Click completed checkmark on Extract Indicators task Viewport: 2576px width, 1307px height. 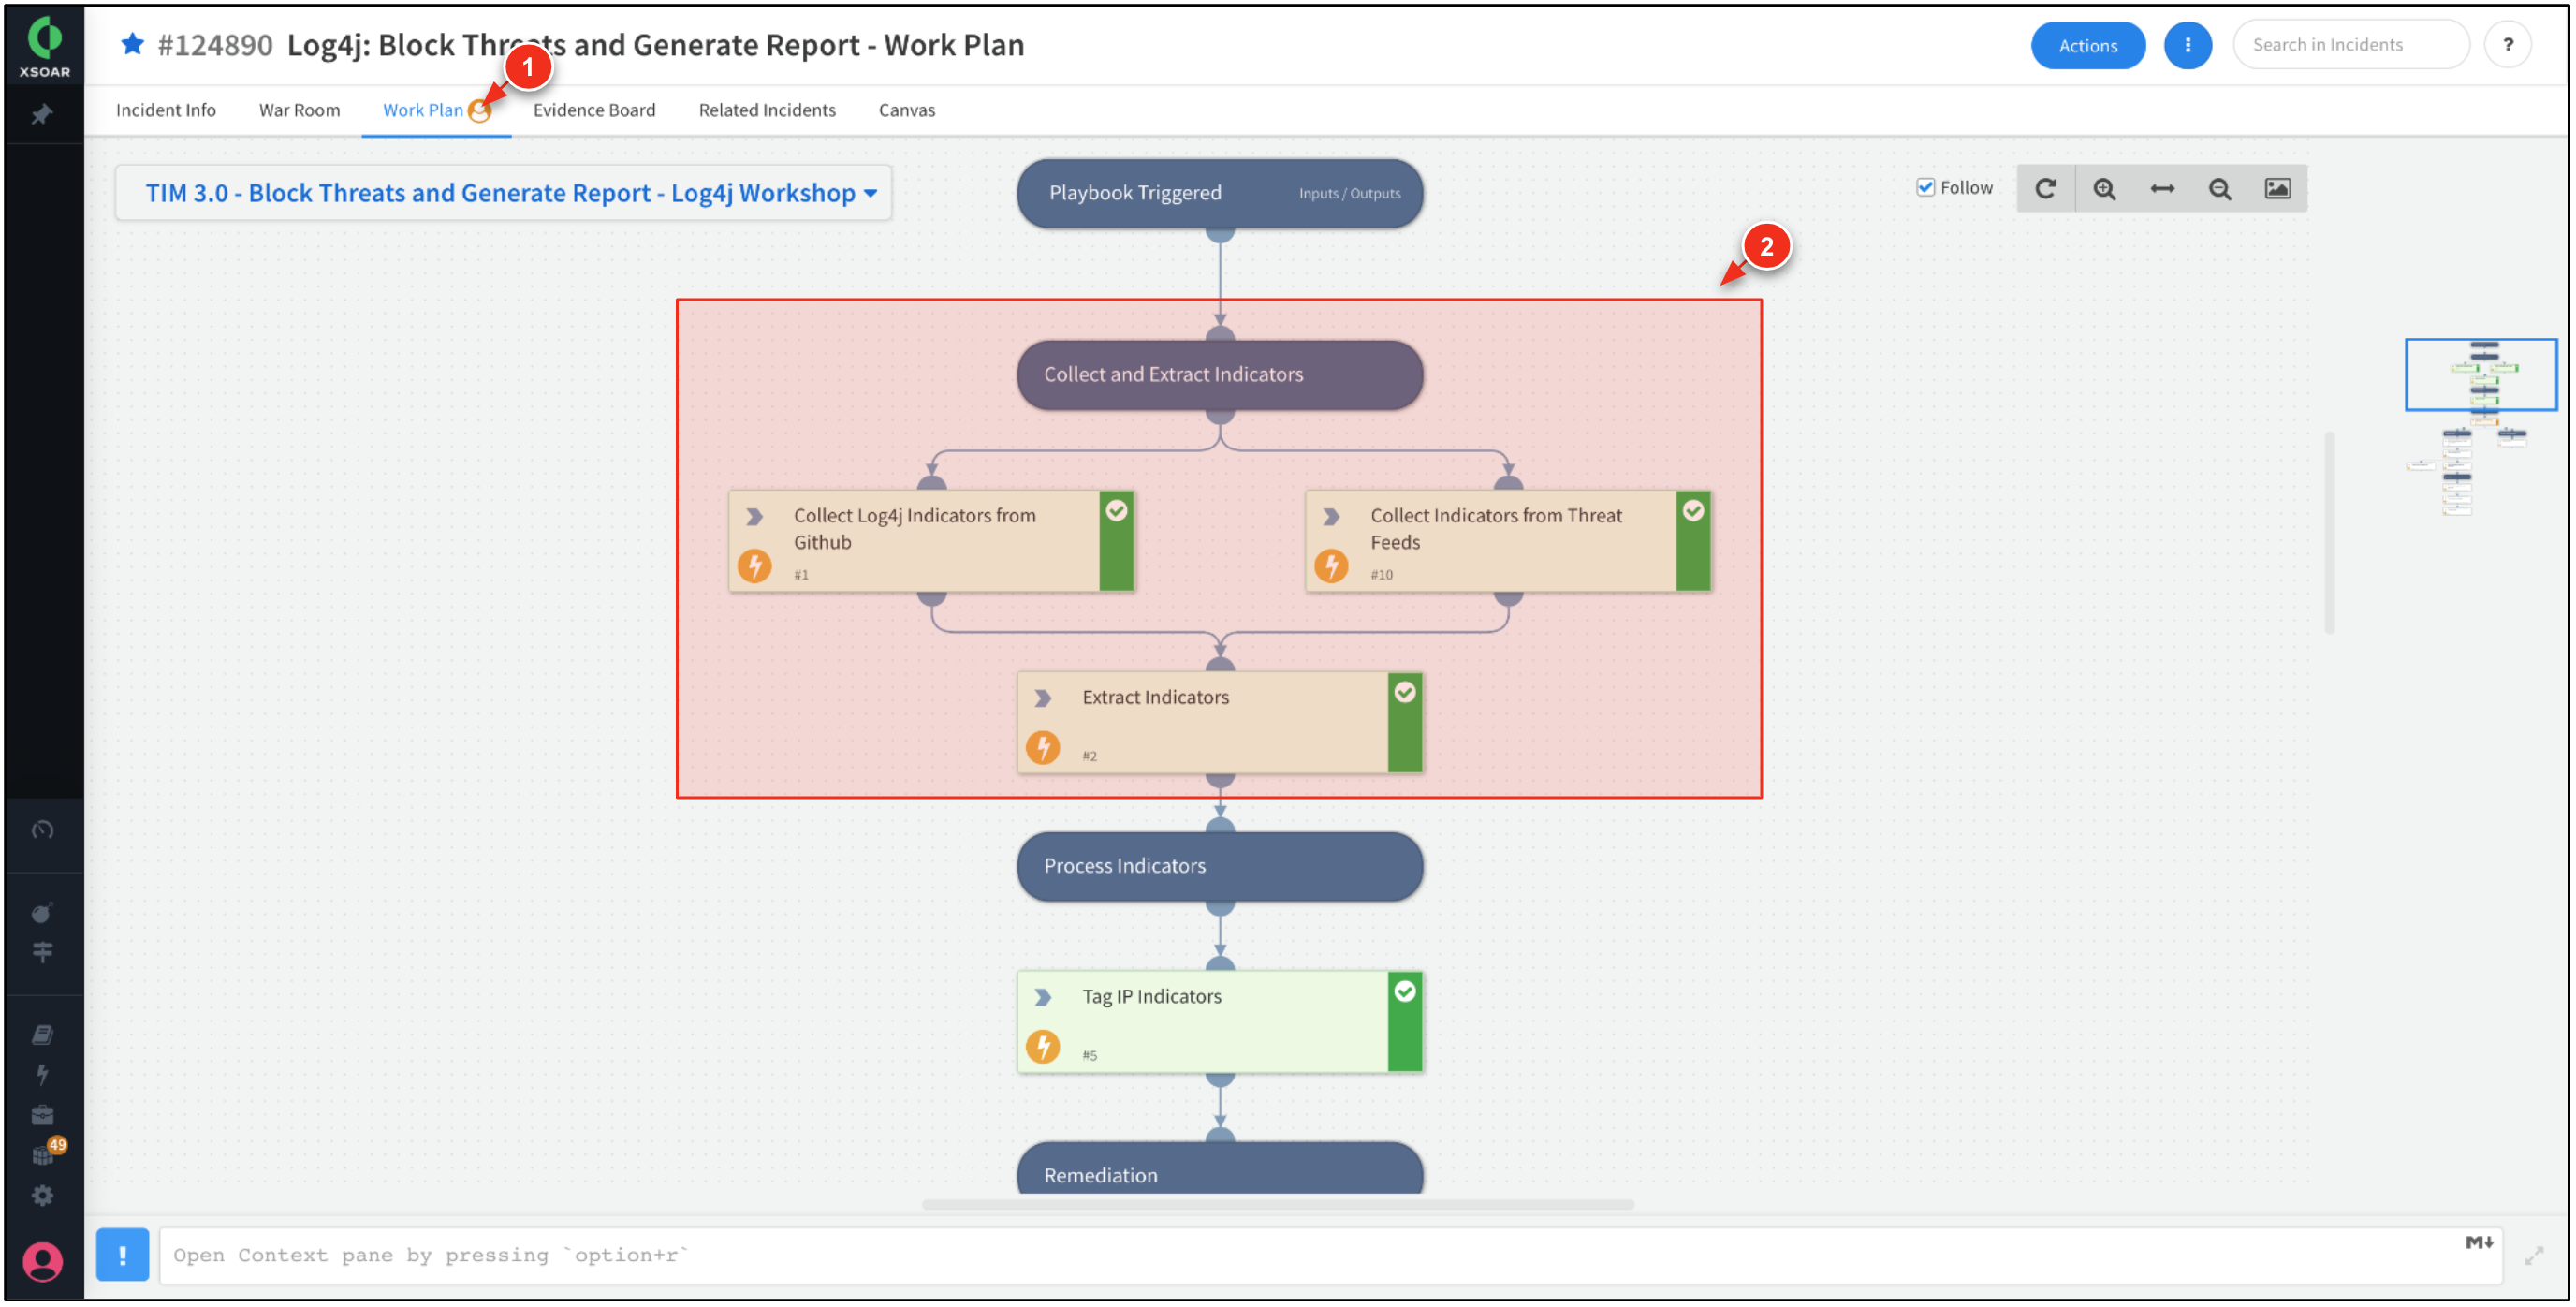pos(1404,692)
